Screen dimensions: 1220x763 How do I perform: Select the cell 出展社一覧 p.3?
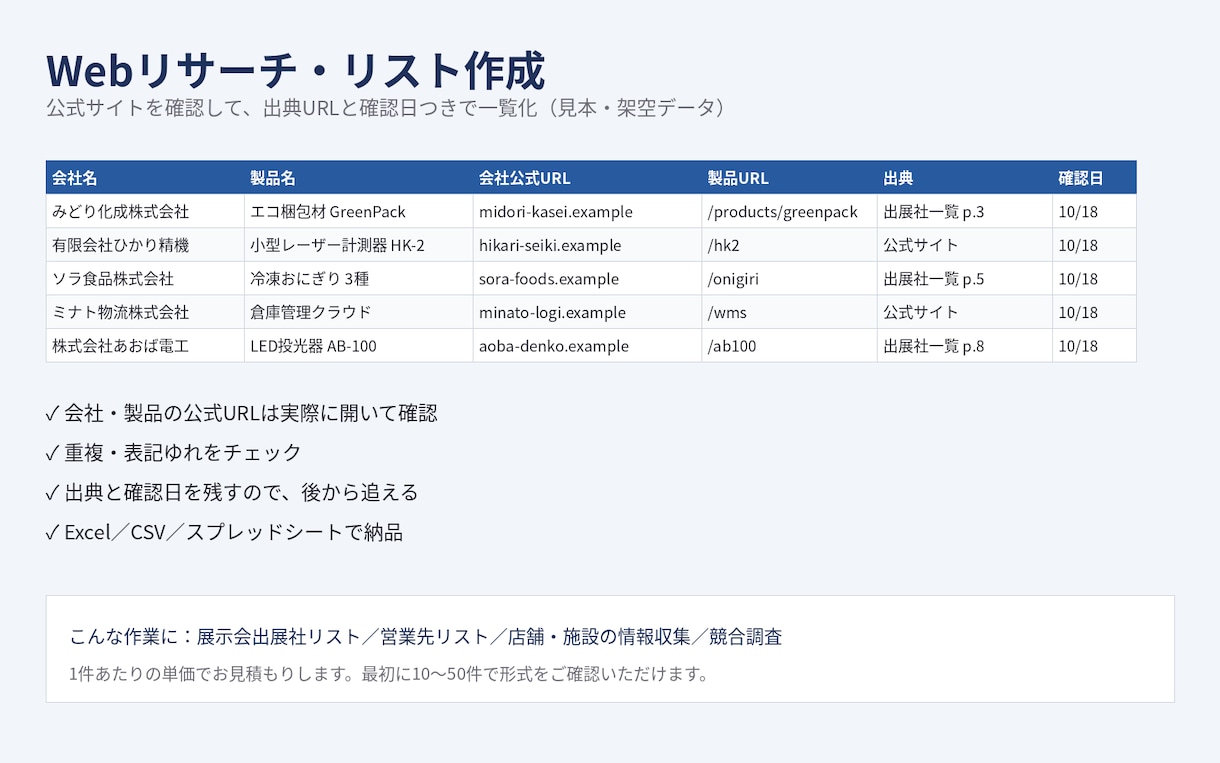[965, 212]
